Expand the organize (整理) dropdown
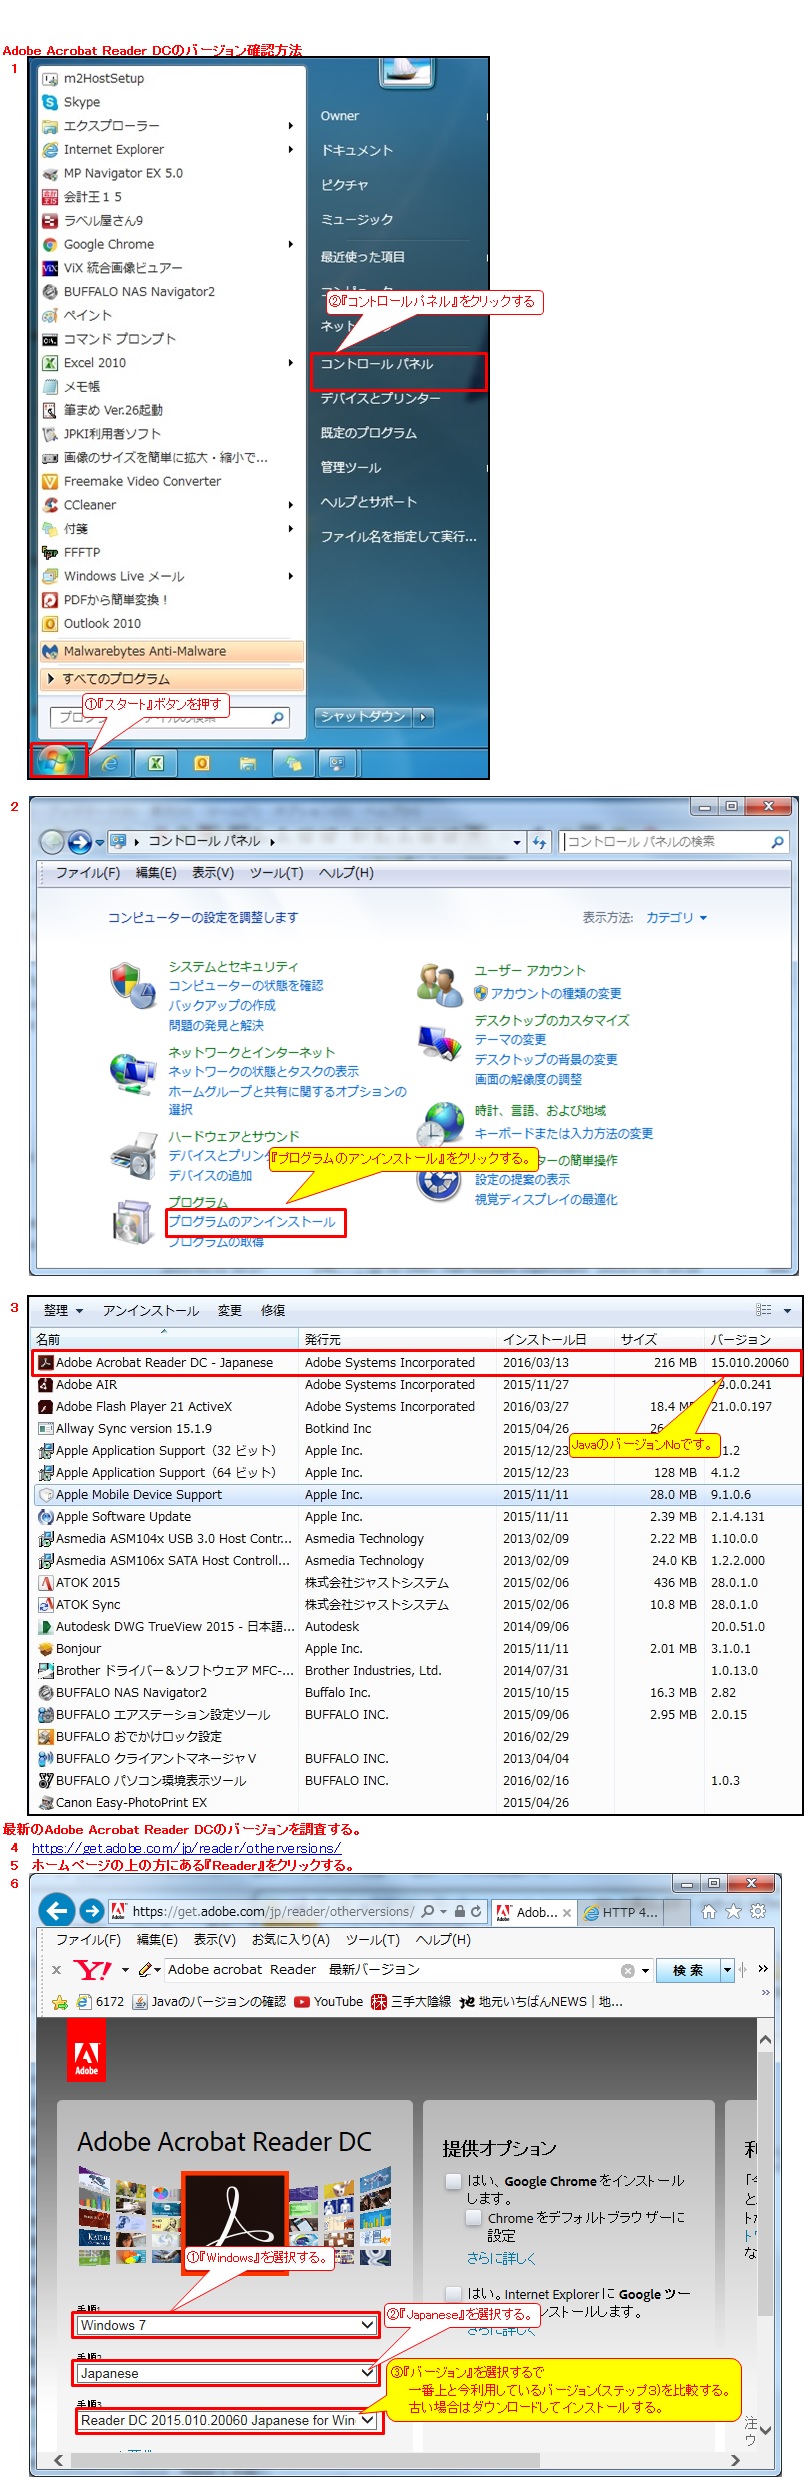 [x=62, y=1310]
